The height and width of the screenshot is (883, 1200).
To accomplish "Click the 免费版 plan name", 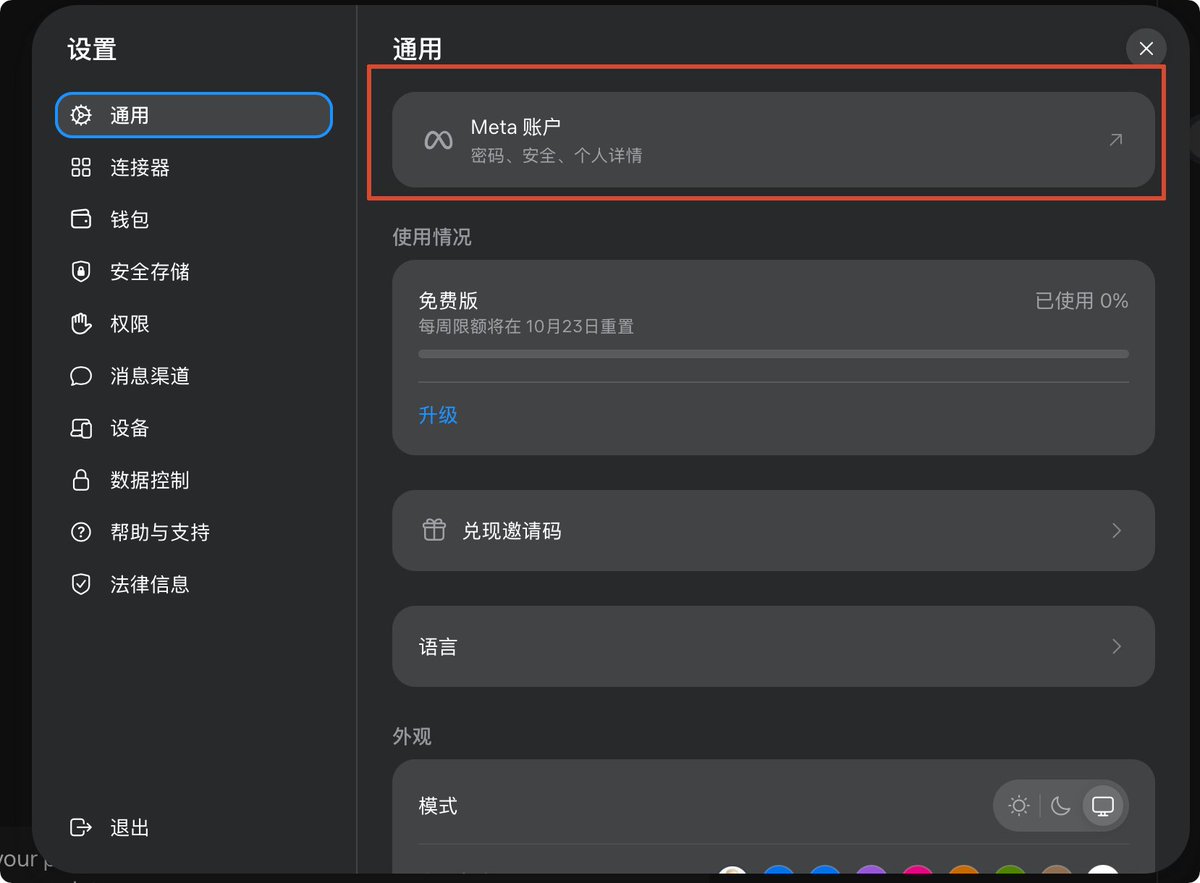I will click(x=448, y=301).
